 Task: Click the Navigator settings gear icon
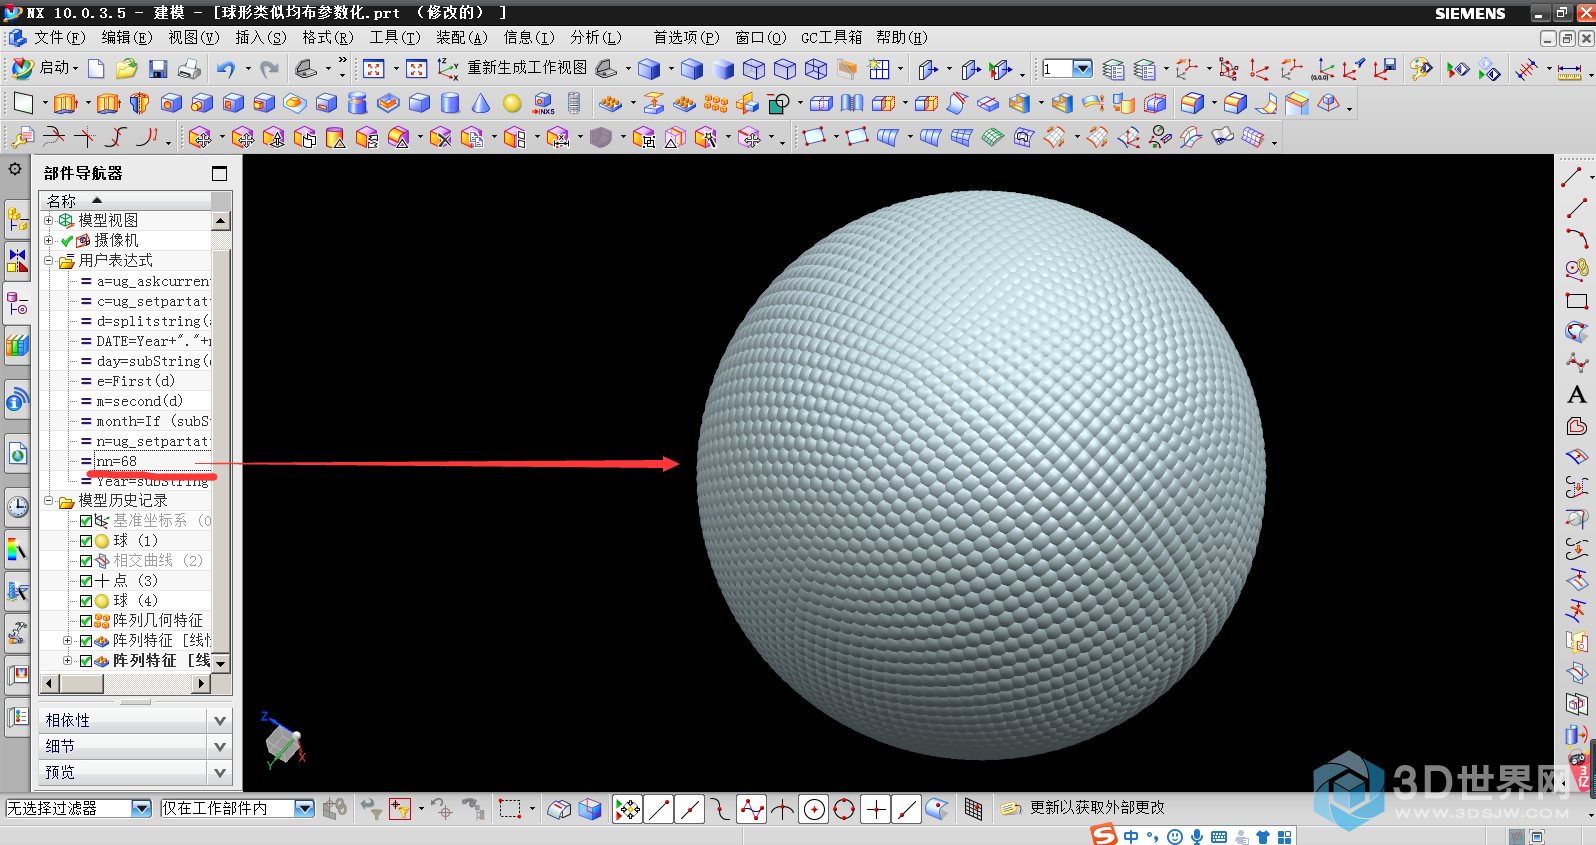pyautogui.click(x=15, y=169)
